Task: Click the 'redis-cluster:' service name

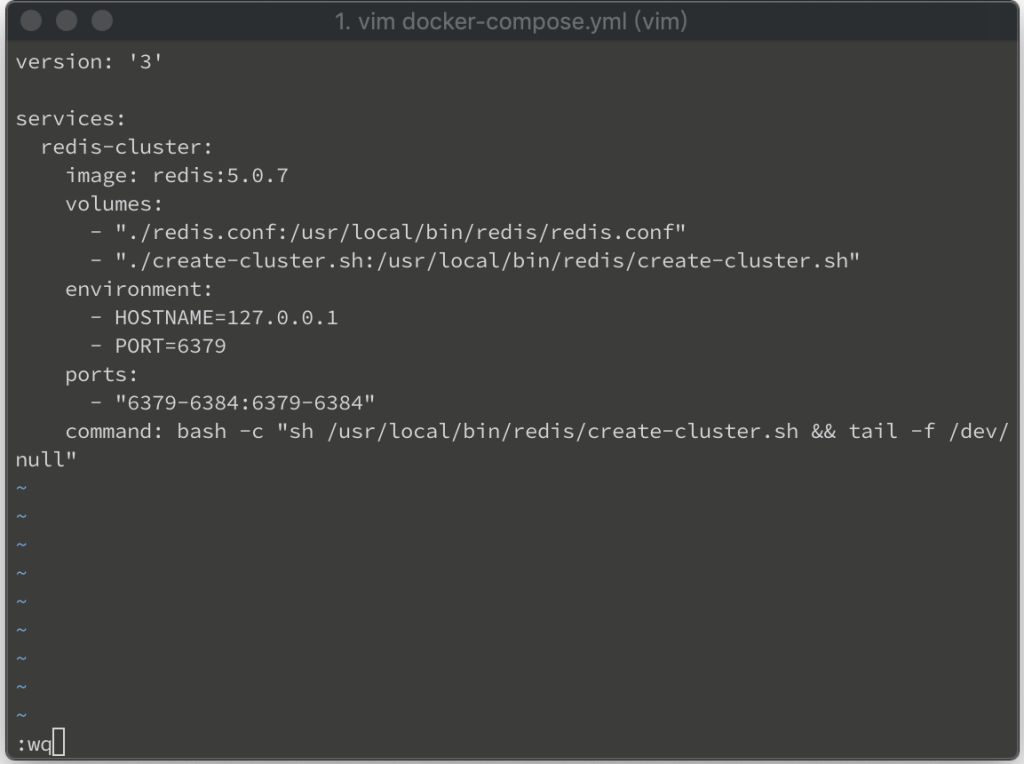Action: coord(126,147)
